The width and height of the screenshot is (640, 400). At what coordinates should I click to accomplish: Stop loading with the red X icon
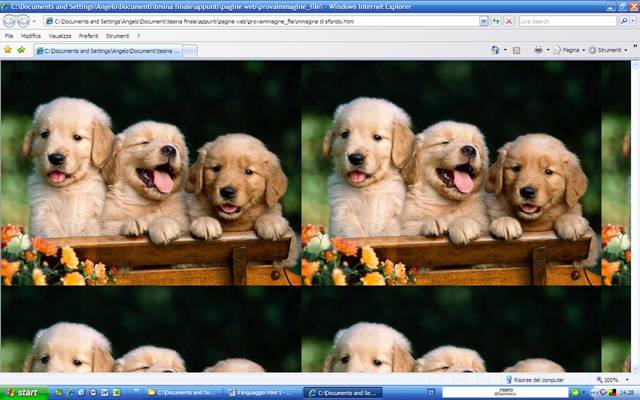(509, 21)
